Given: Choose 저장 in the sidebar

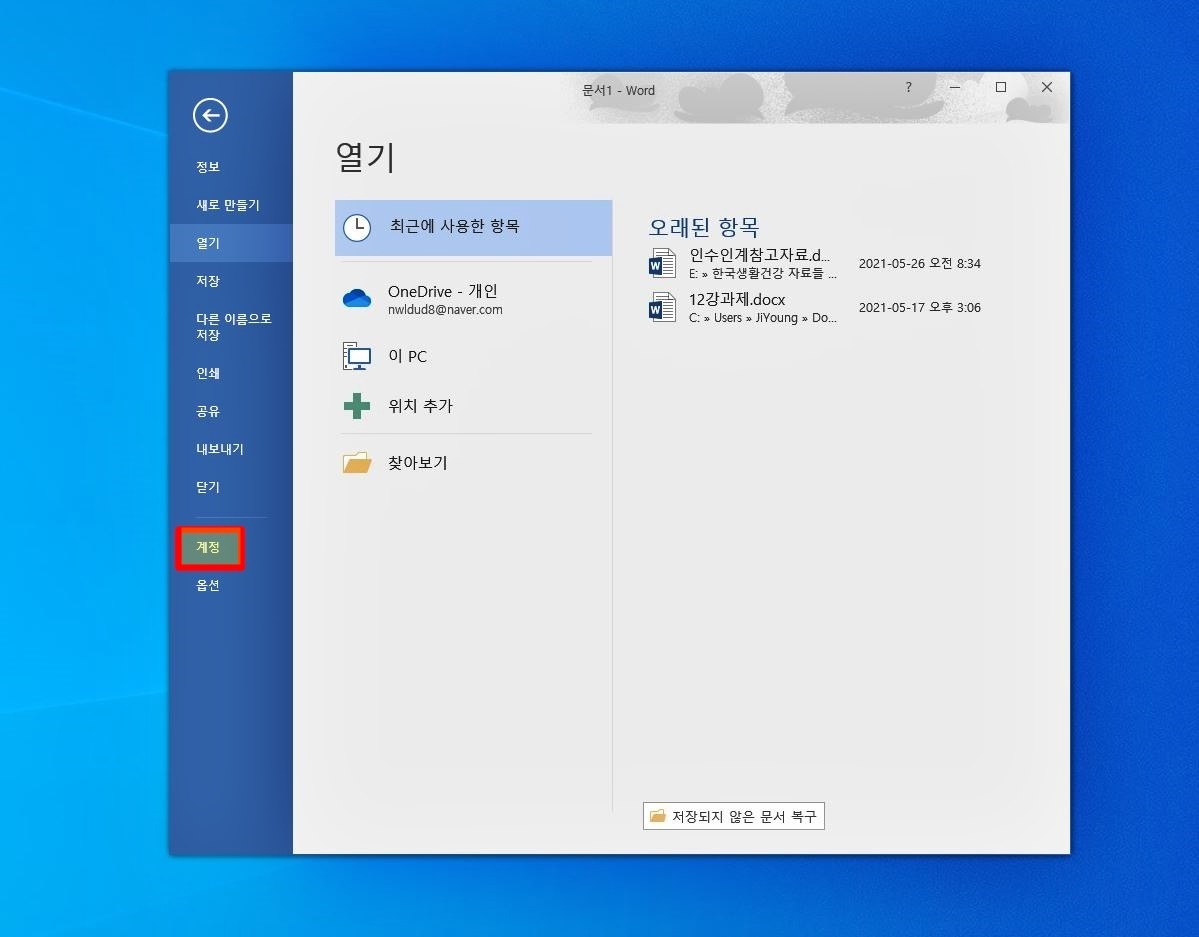Looking at the screenshot, I should click(231, 281).
